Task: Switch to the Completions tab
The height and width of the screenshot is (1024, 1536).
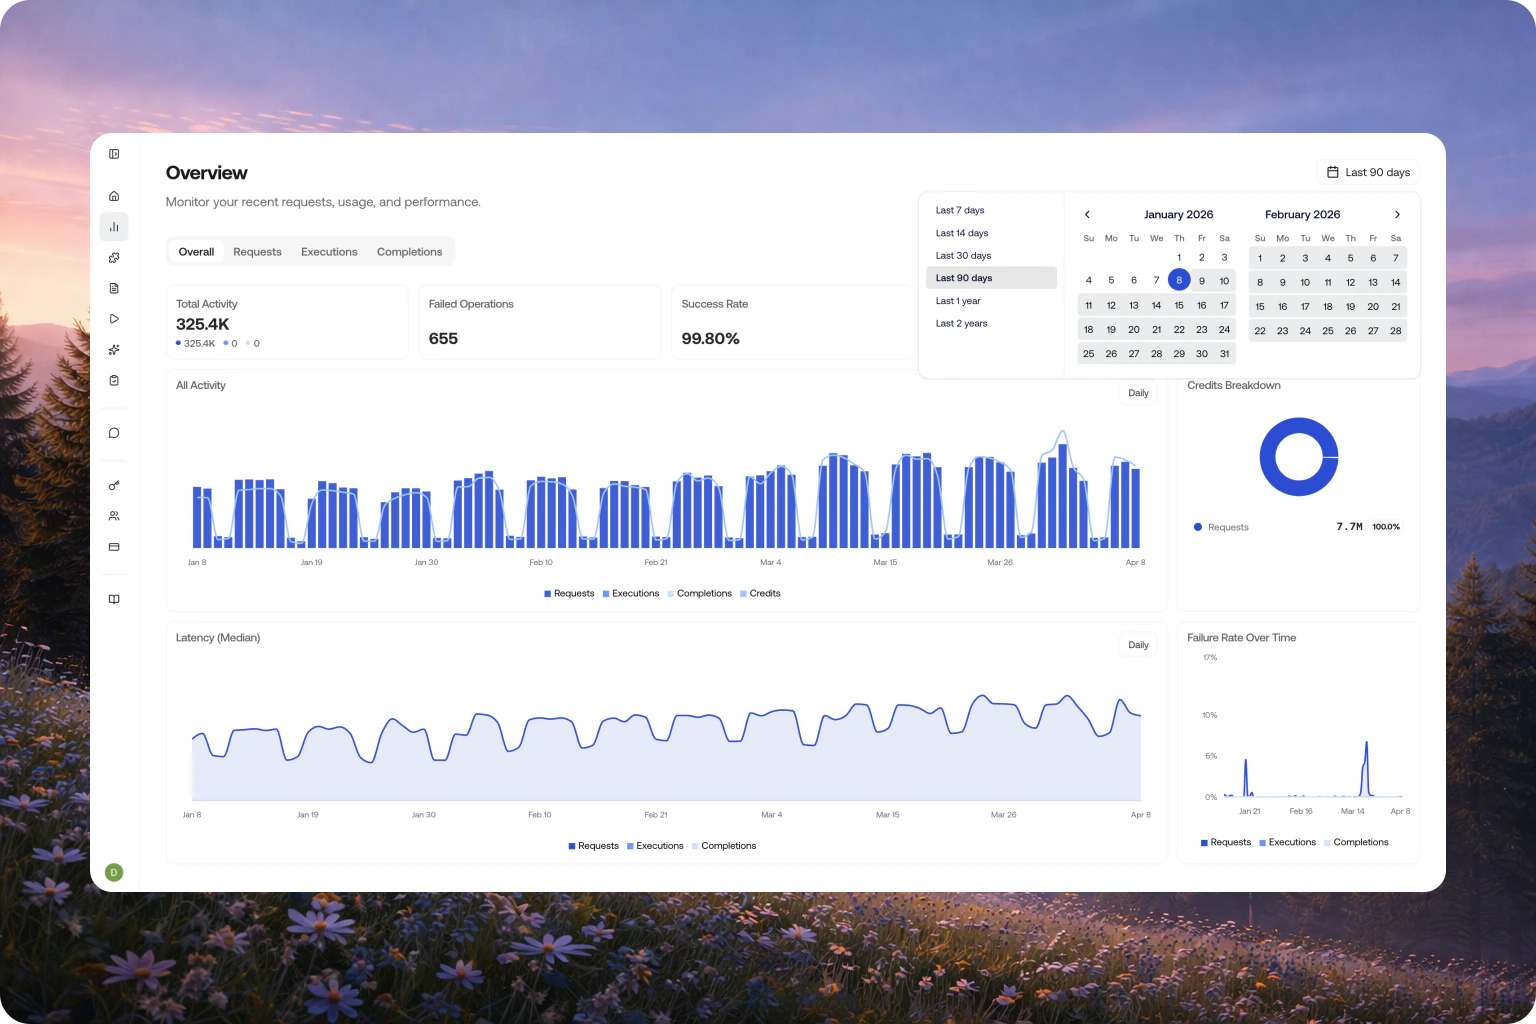Action: pyautogui.click(x=409, y=251)
